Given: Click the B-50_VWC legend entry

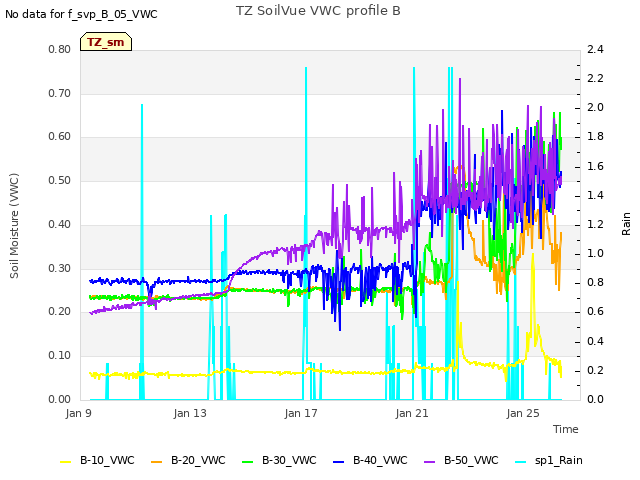Looking at the screenshot, I should pyautogui.click(x=461, y=460).
